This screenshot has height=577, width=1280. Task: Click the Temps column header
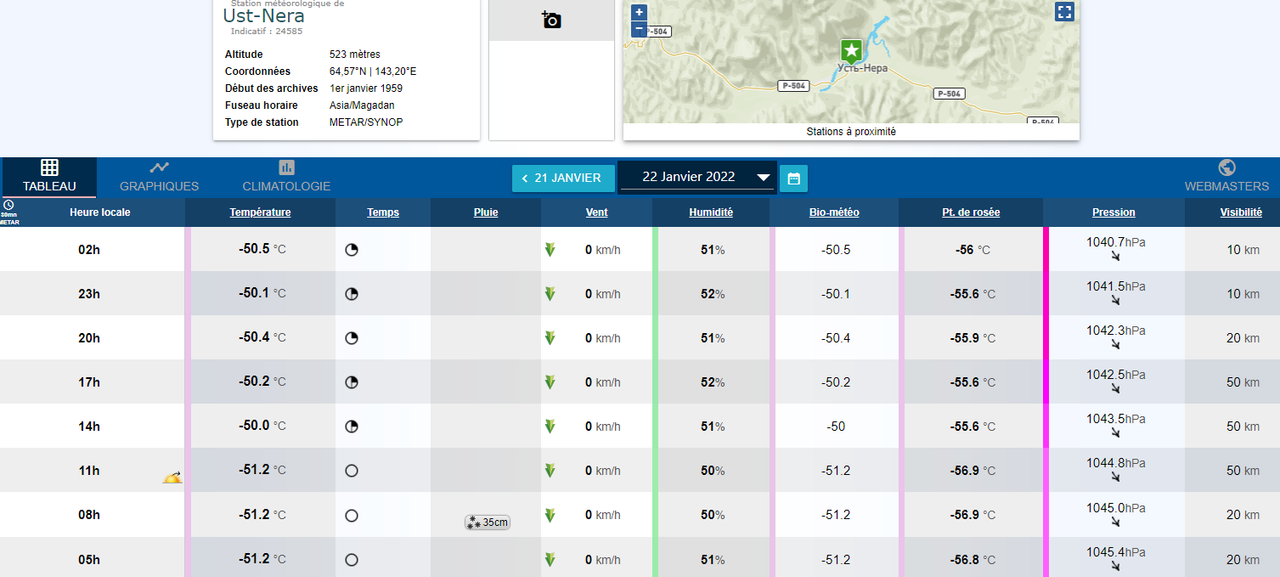click(x=383, y=212)
